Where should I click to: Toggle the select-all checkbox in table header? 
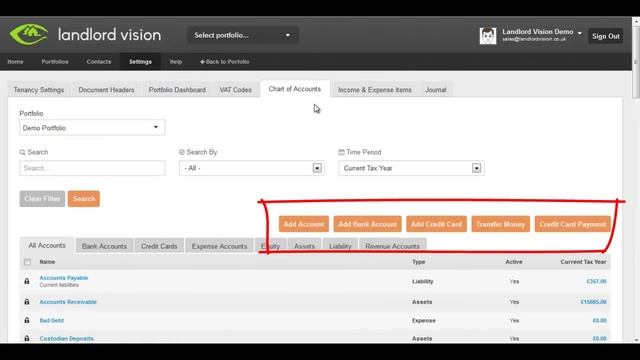pos(27,262)
